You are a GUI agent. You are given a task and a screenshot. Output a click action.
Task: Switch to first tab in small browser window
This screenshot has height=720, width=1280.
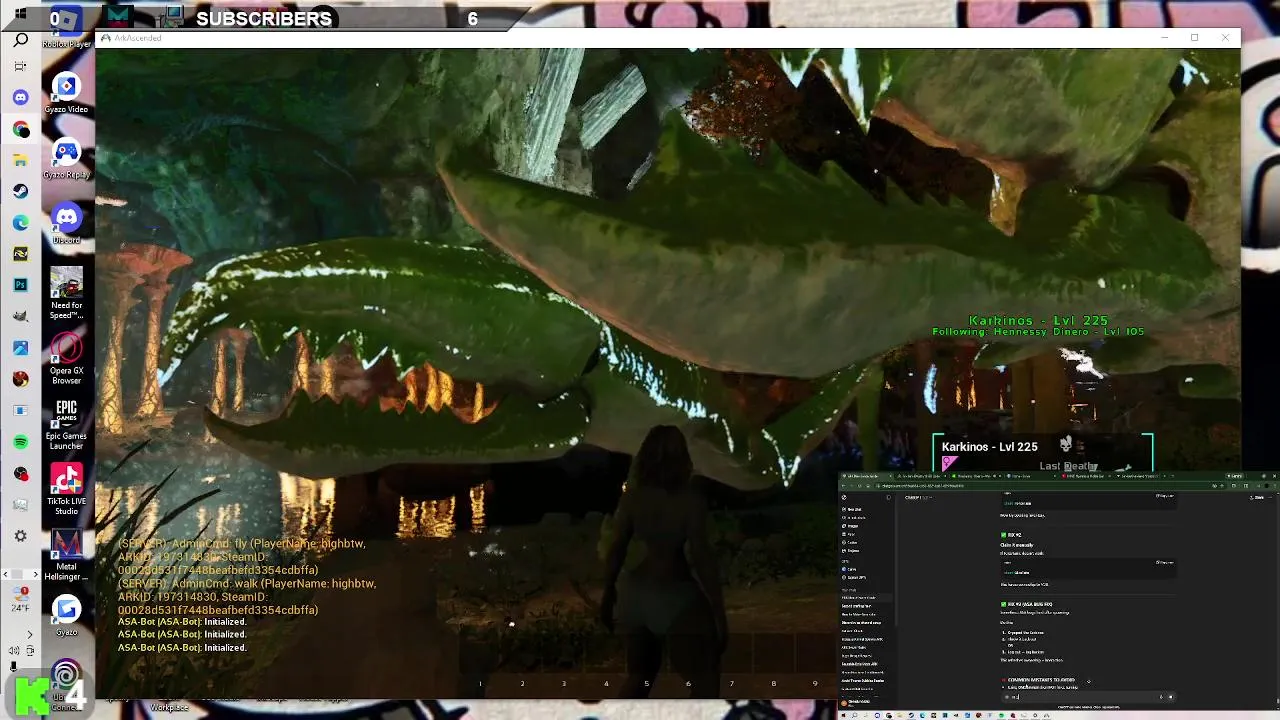(x=865, y=476)
